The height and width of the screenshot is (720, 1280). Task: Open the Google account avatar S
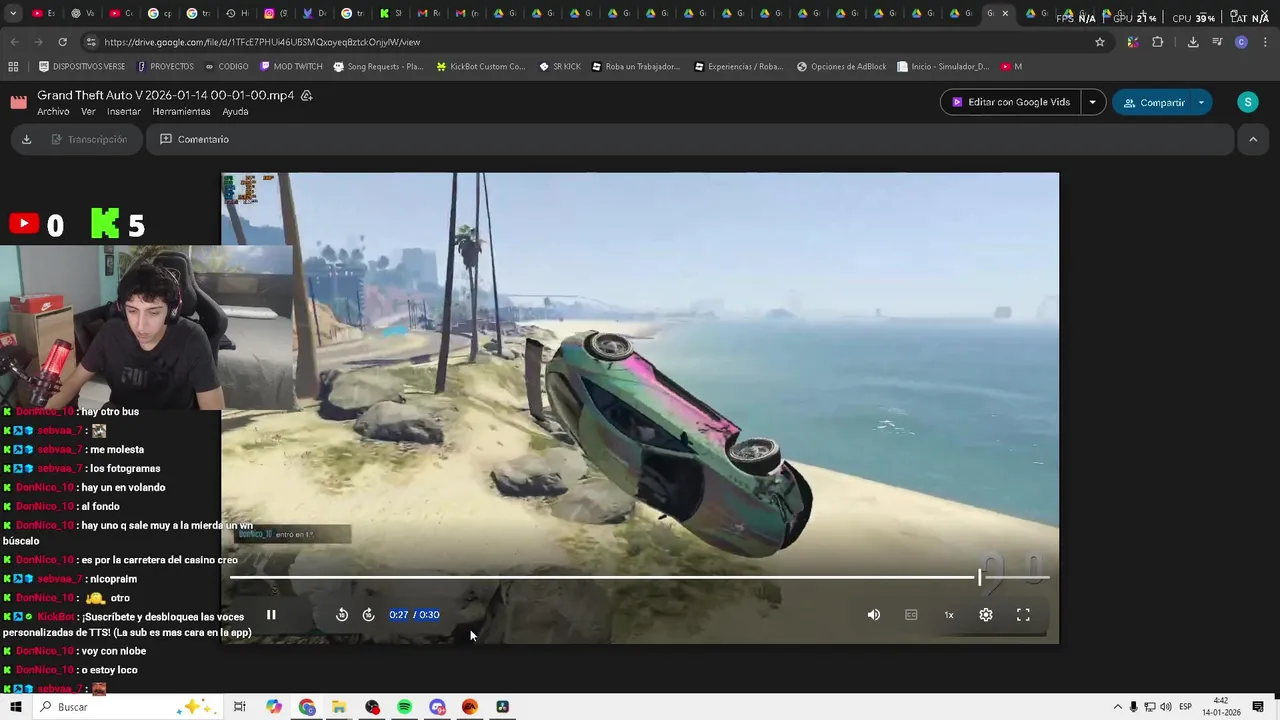pyautogui.click(x=1247, y=102)
